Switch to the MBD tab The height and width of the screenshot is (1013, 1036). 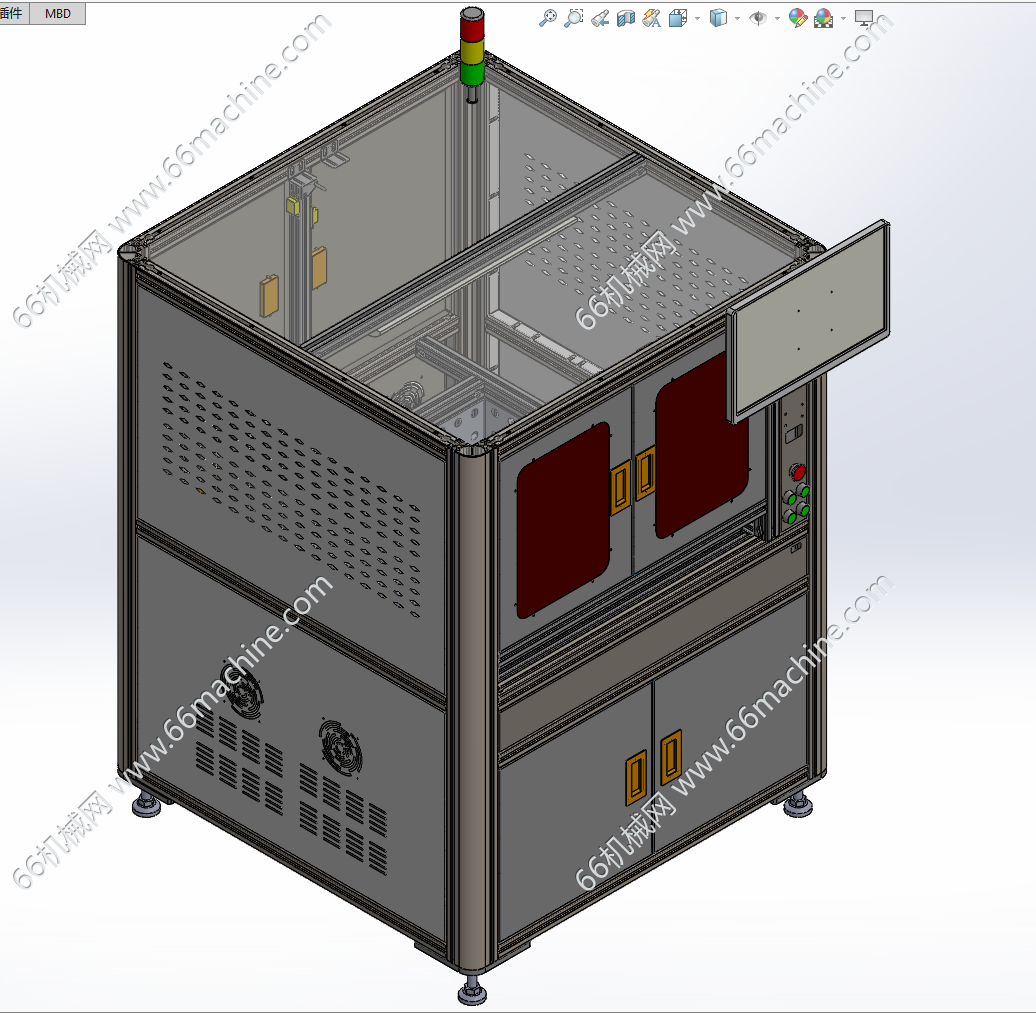[x=58, y=13]
